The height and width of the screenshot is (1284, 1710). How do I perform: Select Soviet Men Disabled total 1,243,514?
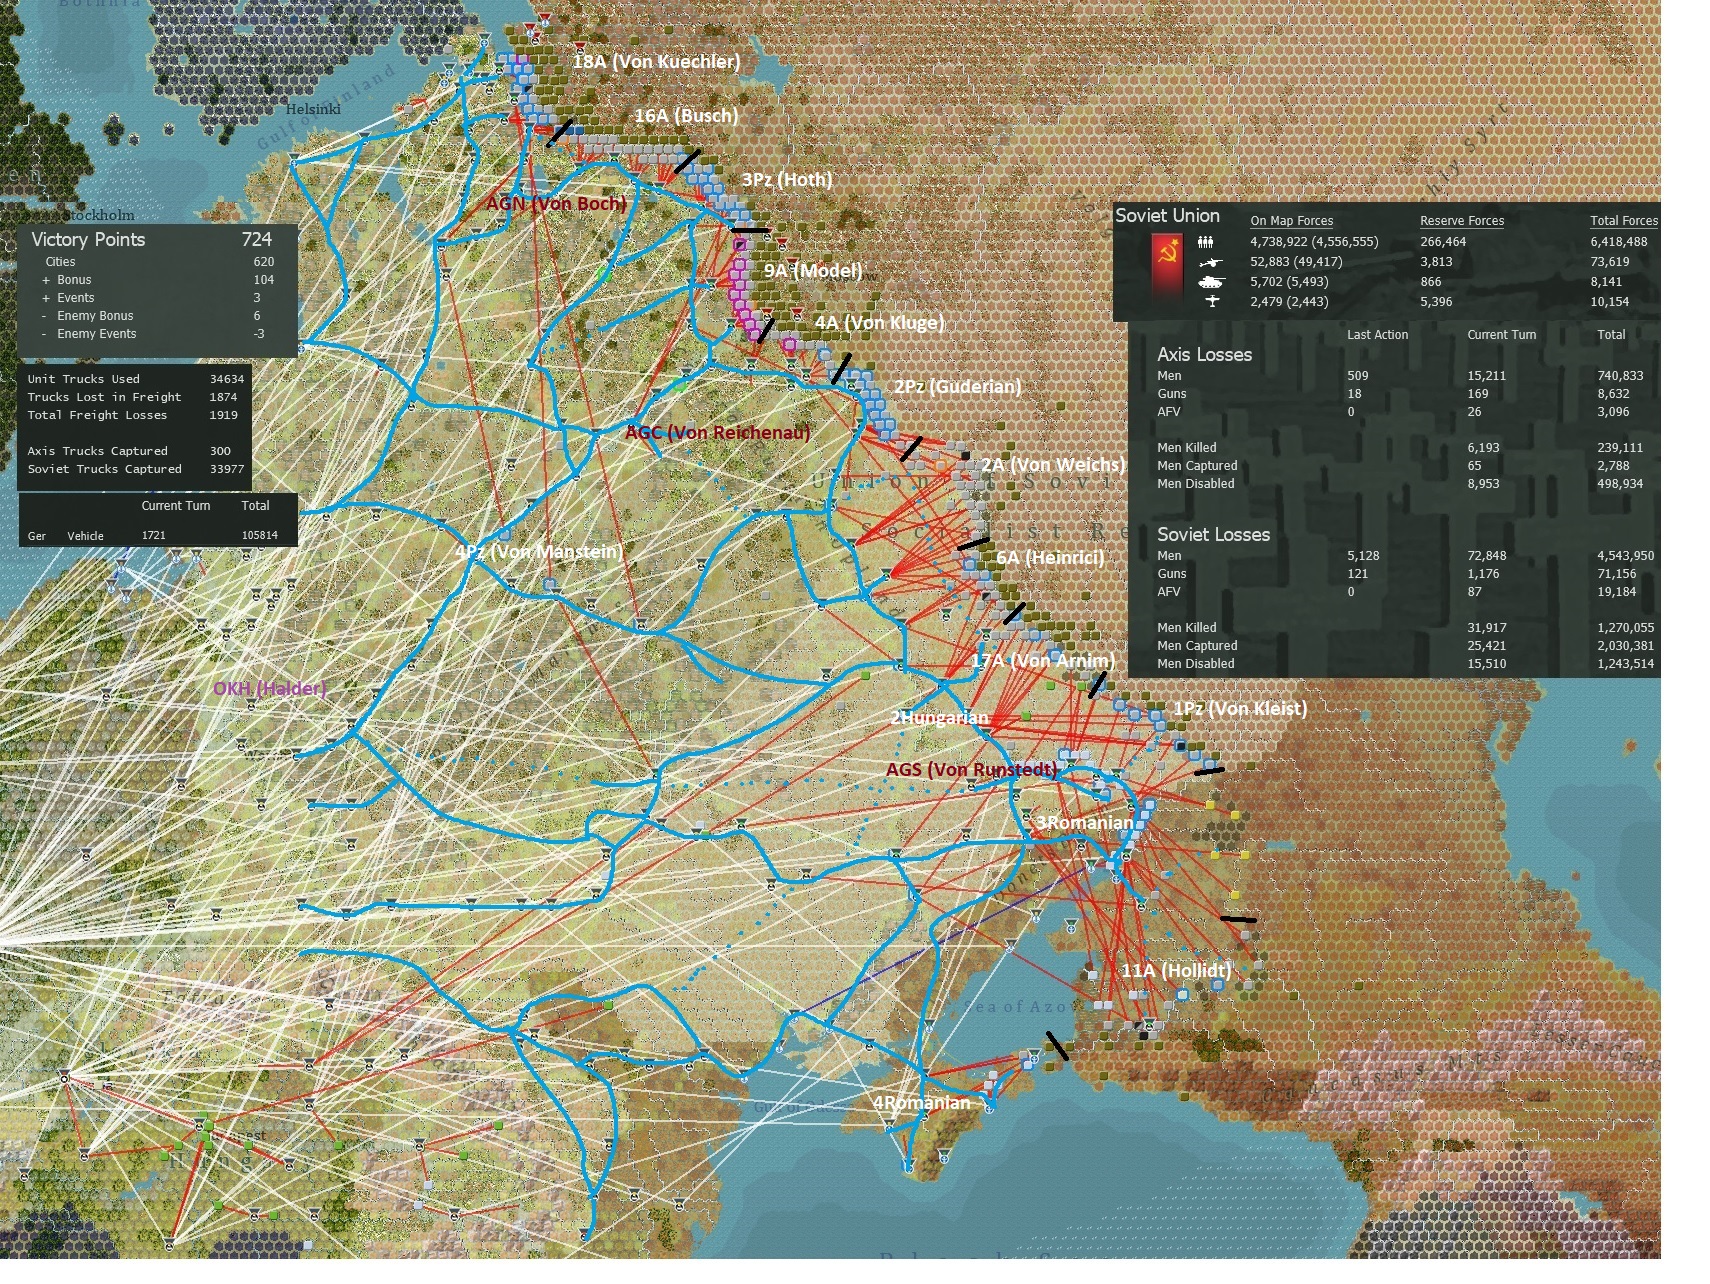(x=1625, y=664)
